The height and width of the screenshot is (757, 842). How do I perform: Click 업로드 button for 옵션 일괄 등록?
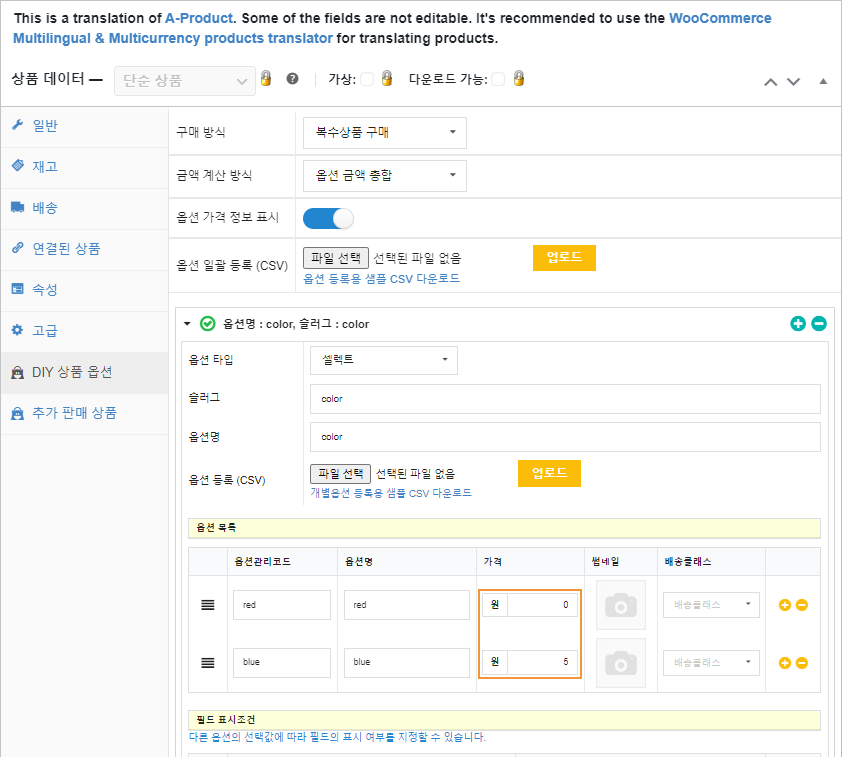click(x=564, y=257)
